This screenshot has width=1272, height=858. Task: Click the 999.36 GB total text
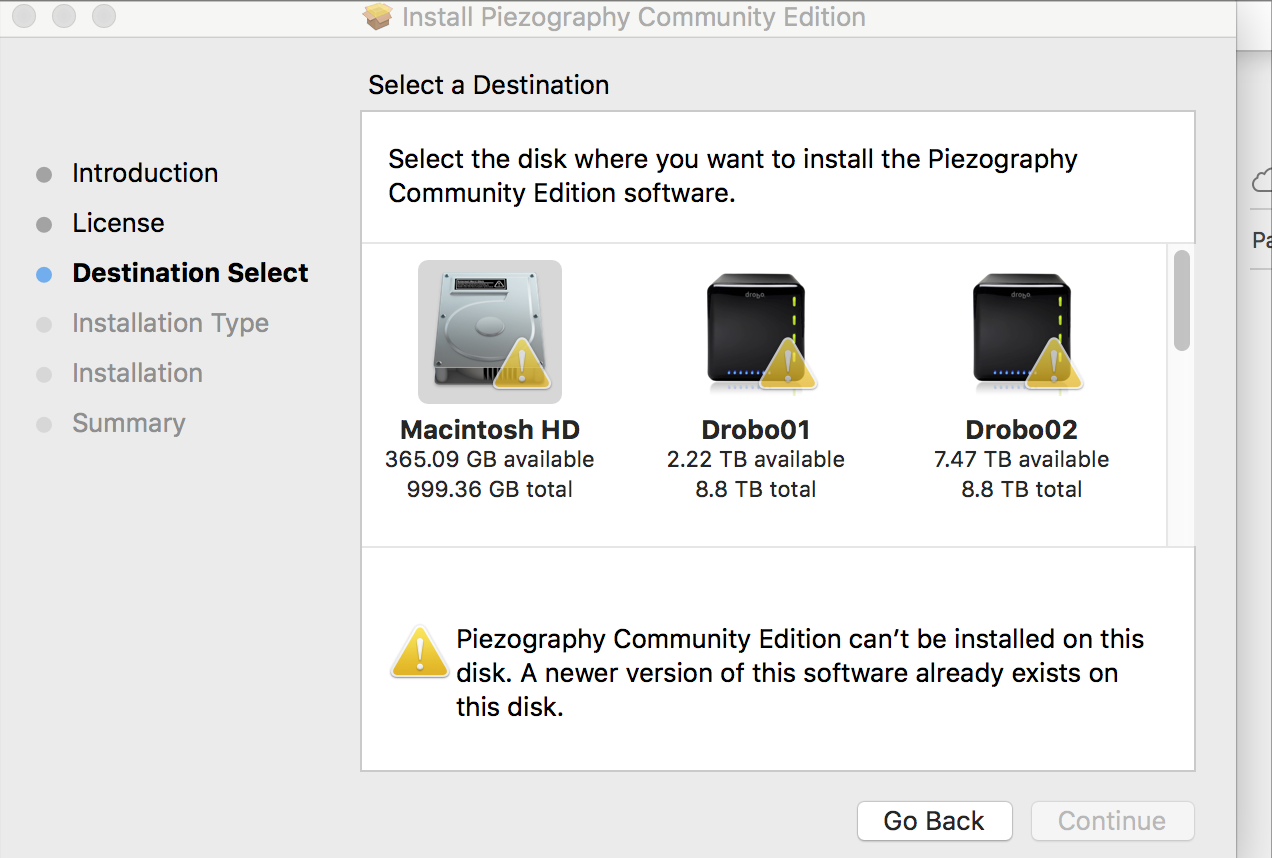[x=490, y=490]
